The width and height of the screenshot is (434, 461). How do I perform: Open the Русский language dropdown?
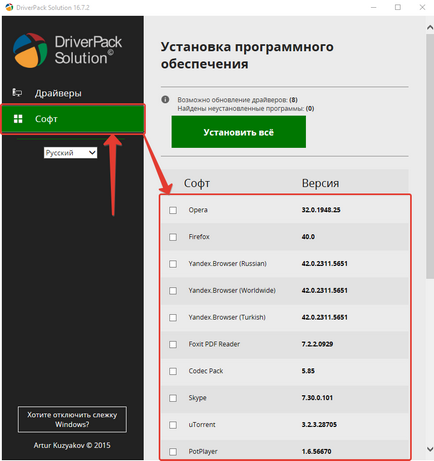click(x=70, y=153)
